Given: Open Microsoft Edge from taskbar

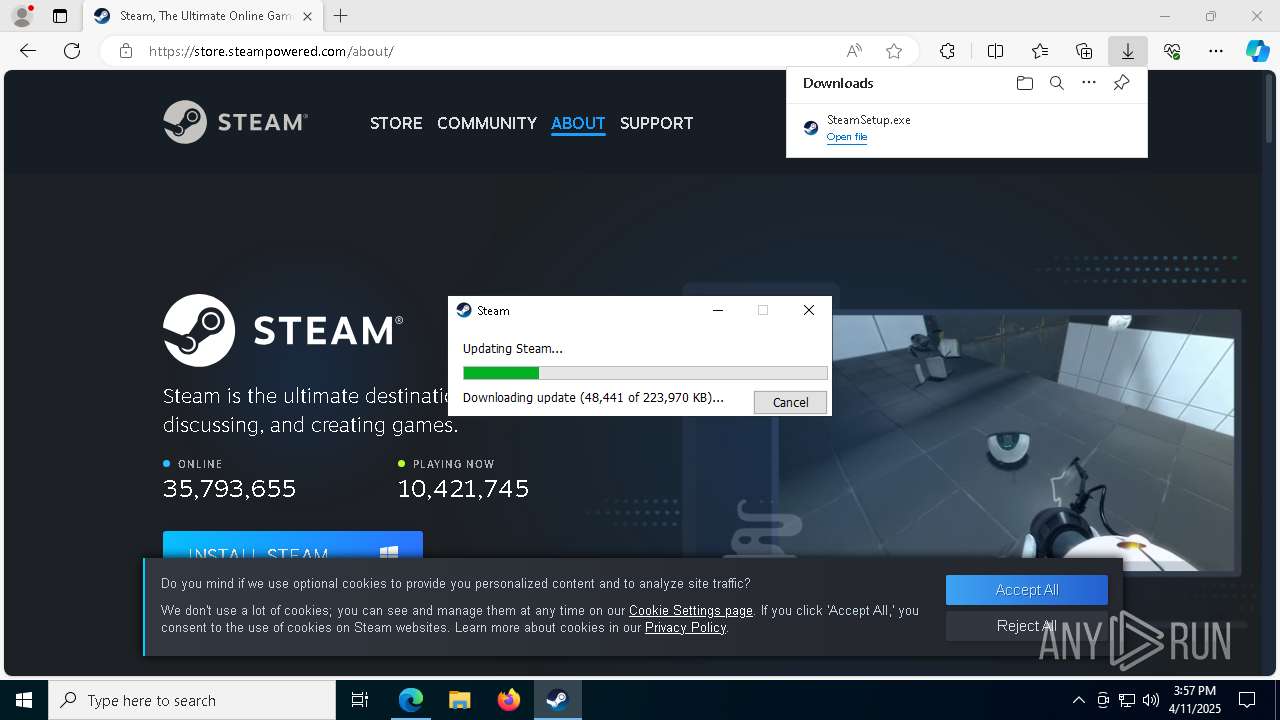Looking at the screenshot, I should click(x=411, y=700).
